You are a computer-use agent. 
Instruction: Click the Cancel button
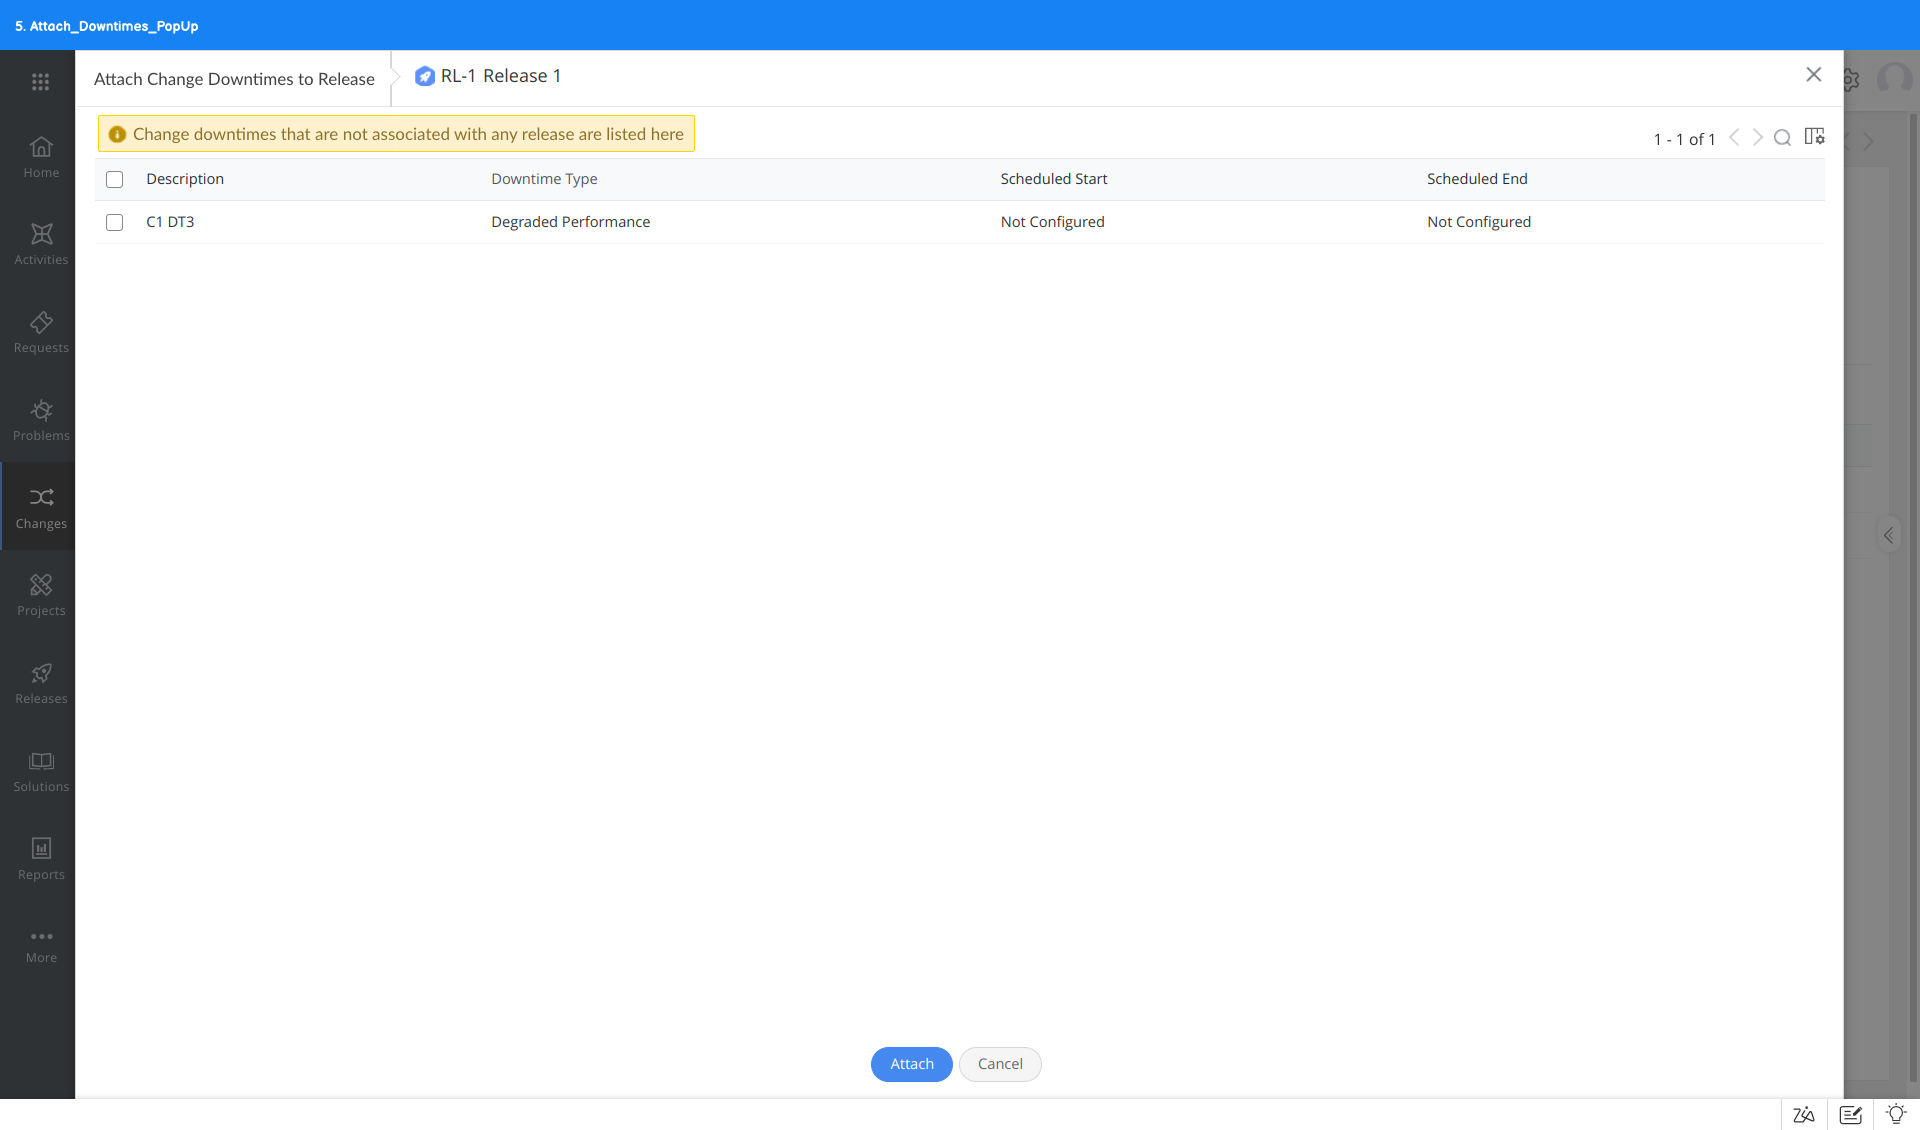pyautogui.click(x=1000, y=1064)
